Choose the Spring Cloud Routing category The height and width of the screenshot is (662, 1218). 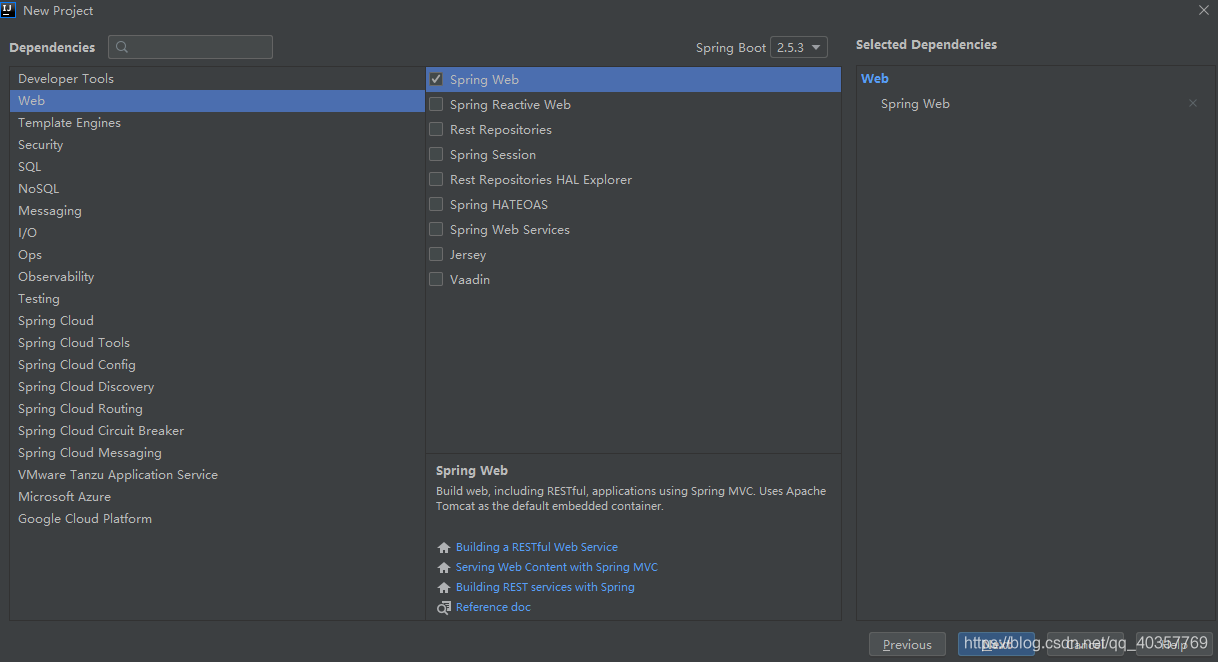pyautogui.click(x=217, y=409)
